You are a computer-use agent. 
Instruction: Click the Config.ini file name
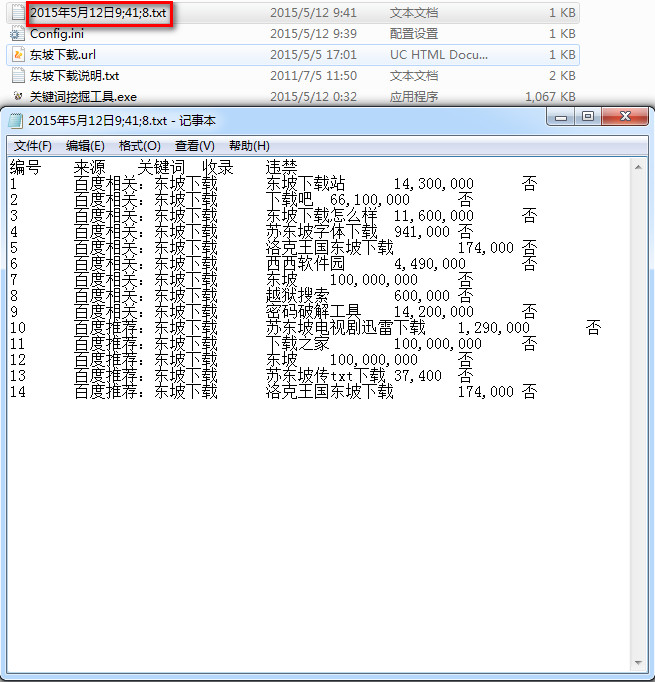pyautogui.click(x=57, y=33)
